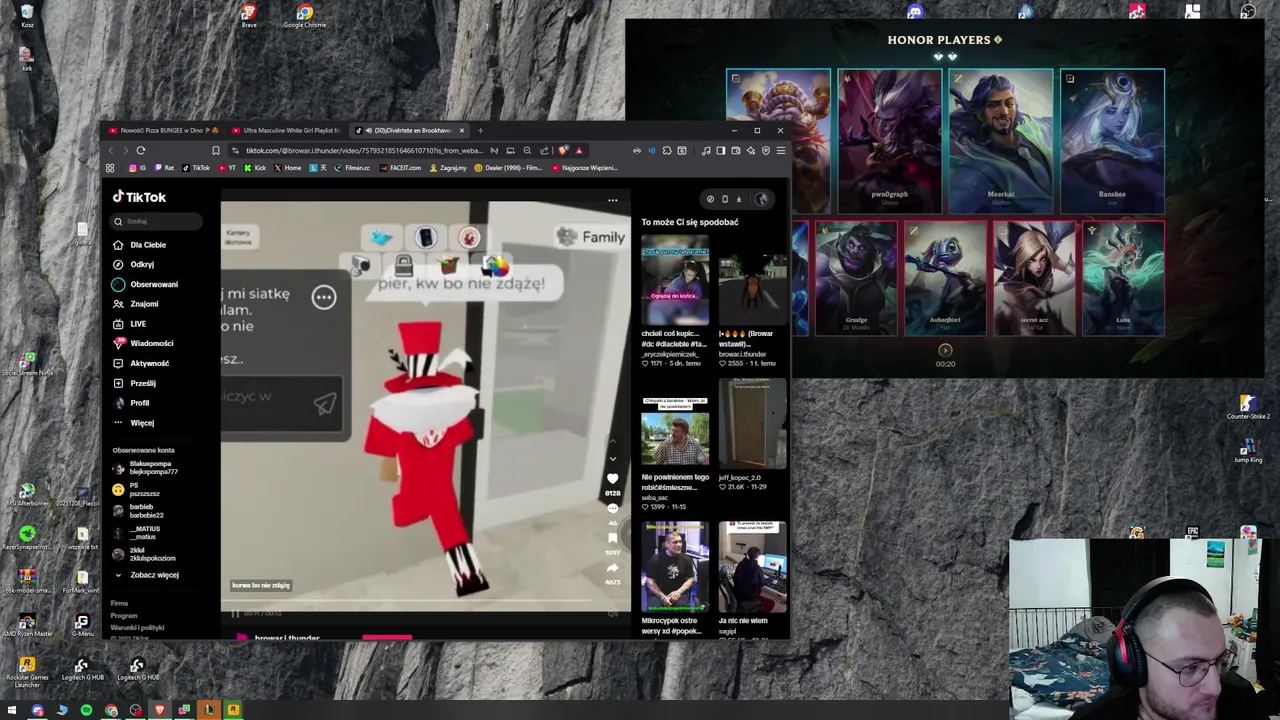Click the TikTok logo
Viewport: 1280px width, 720px height.
tap(139, 197)
